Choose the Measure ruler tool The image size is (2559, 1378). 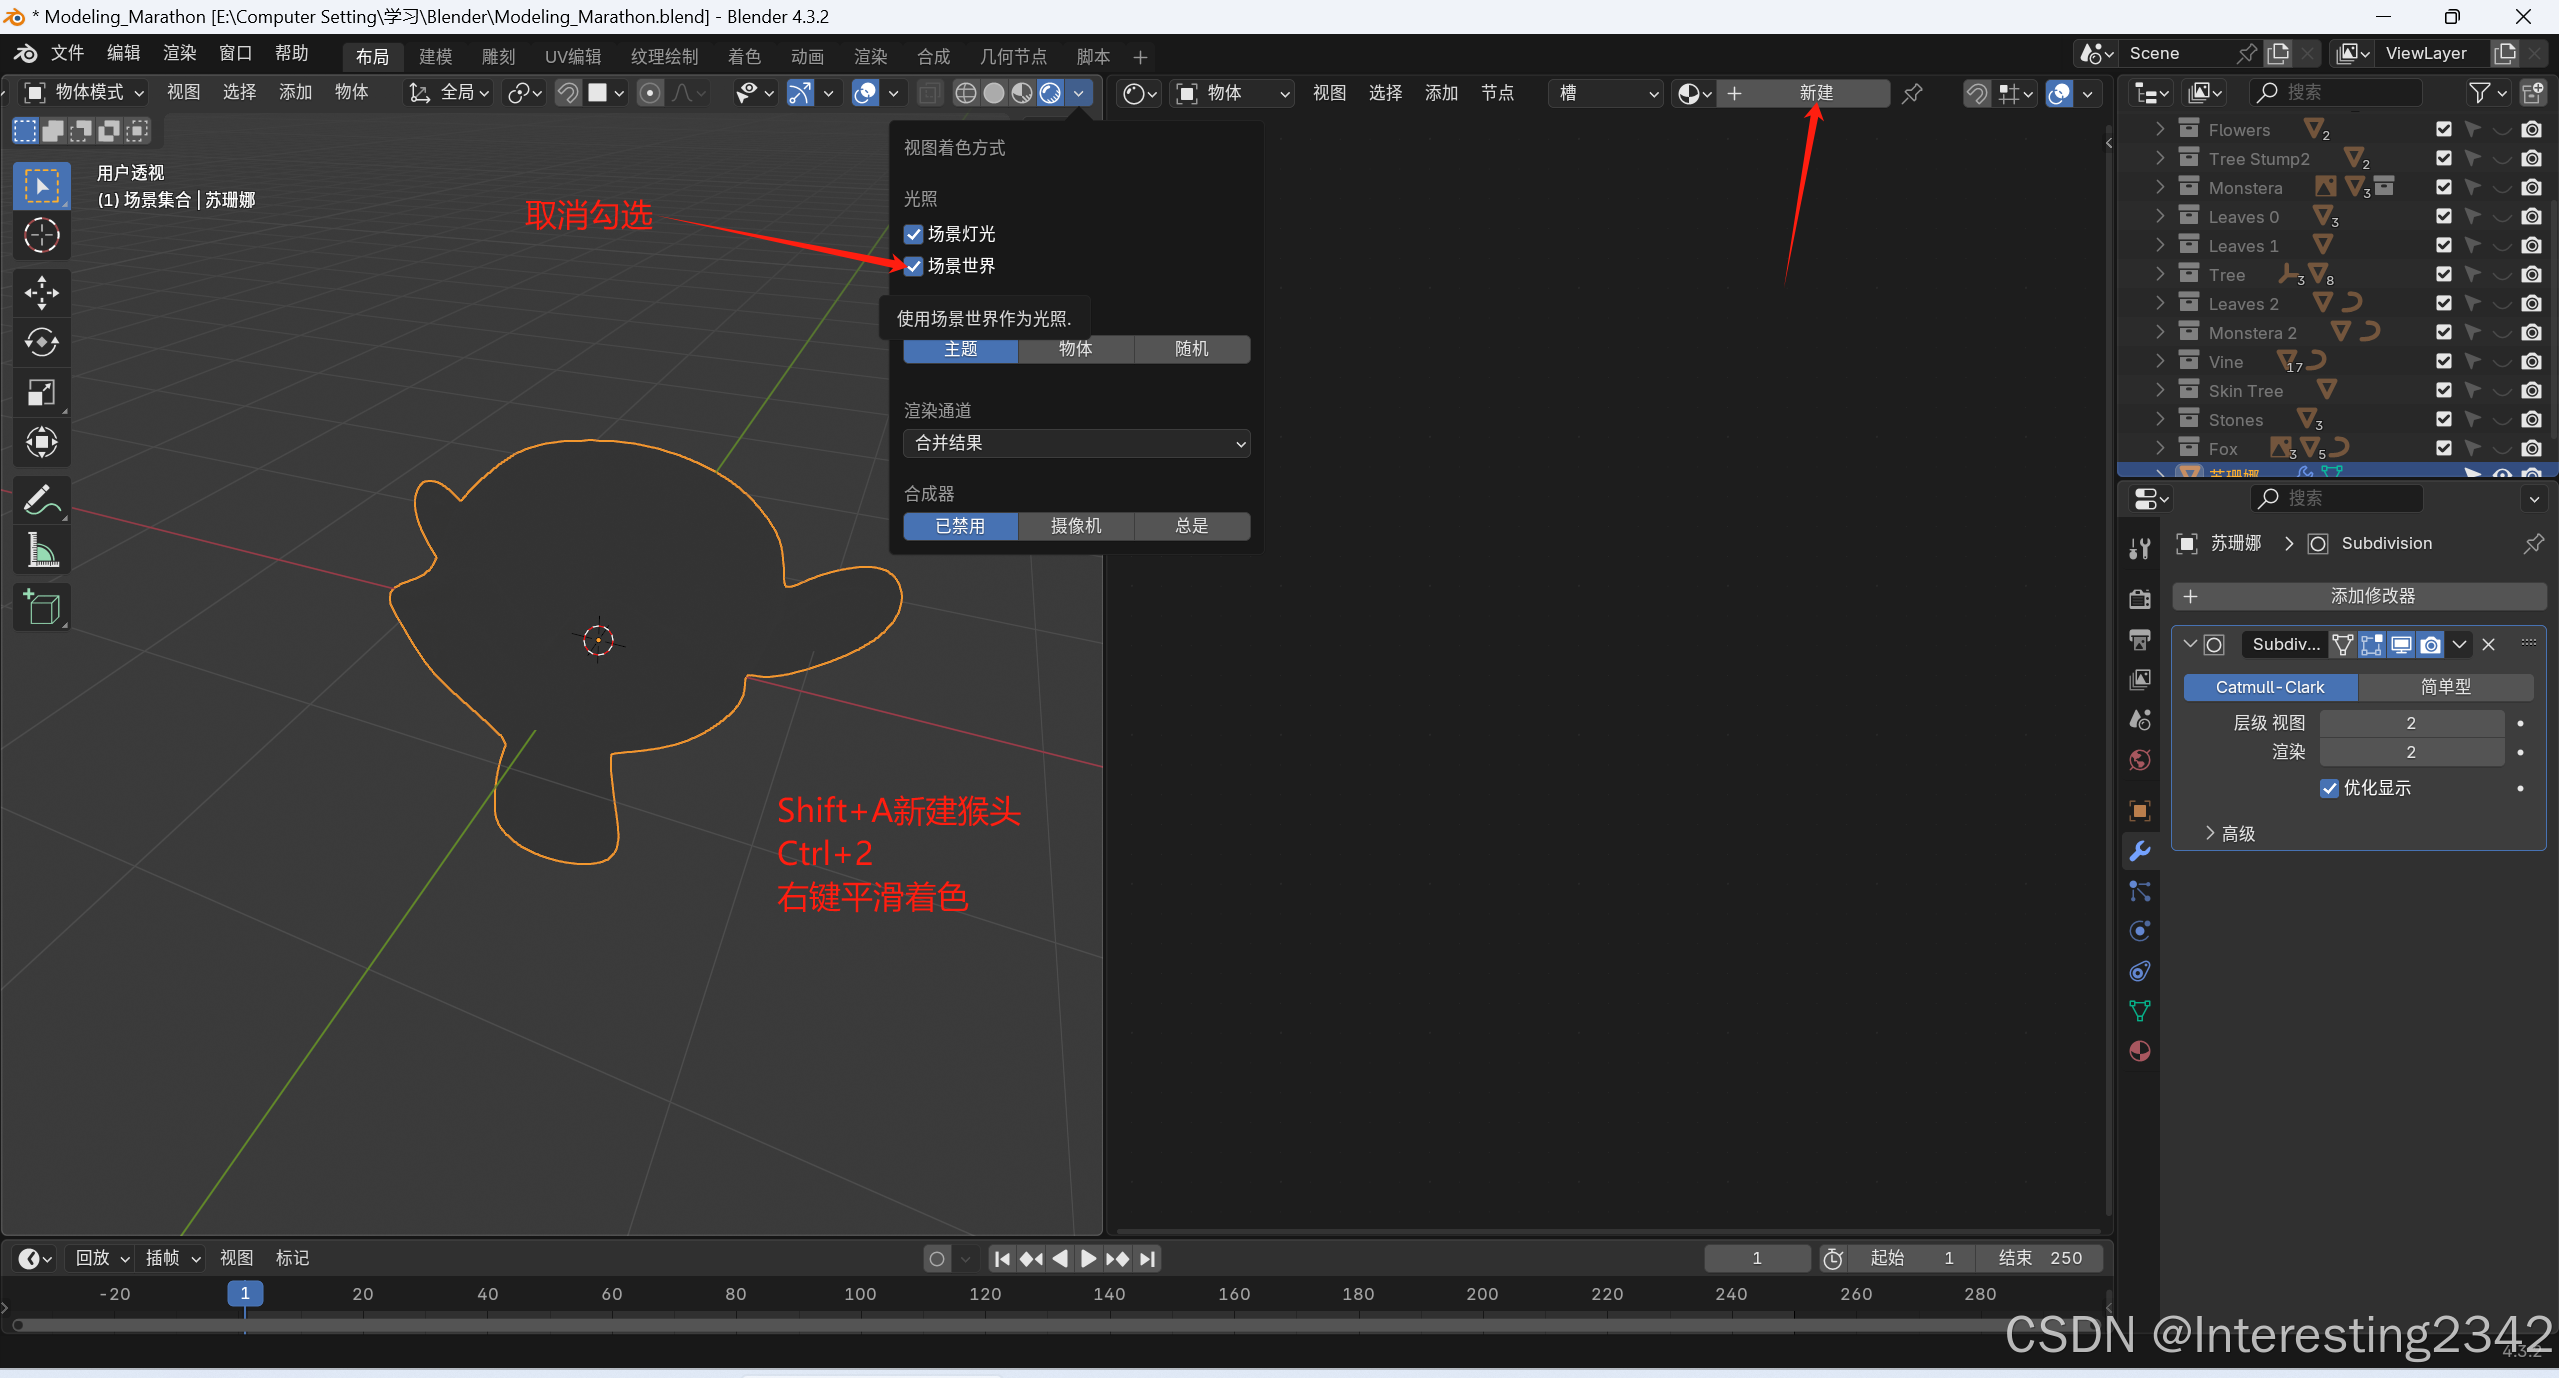click(41, 550)
